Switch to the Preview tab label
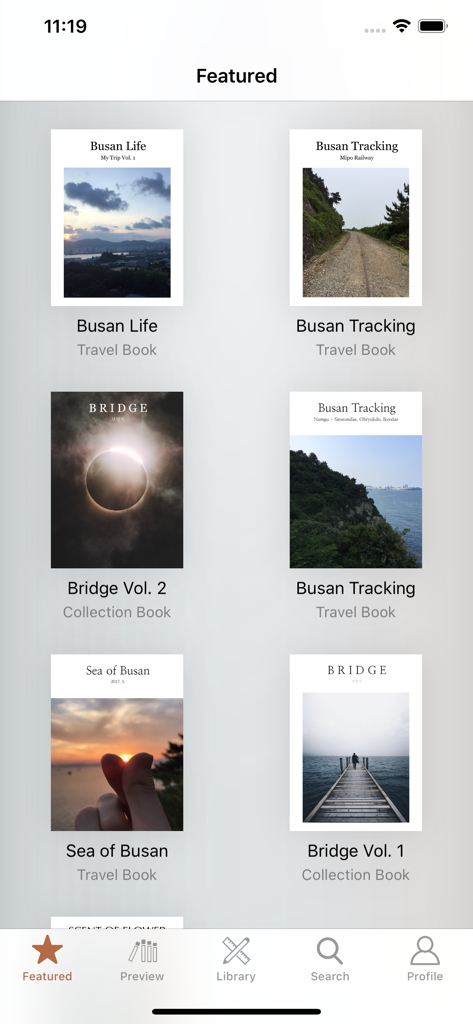 pyautogui.click(x=142, y=976)
